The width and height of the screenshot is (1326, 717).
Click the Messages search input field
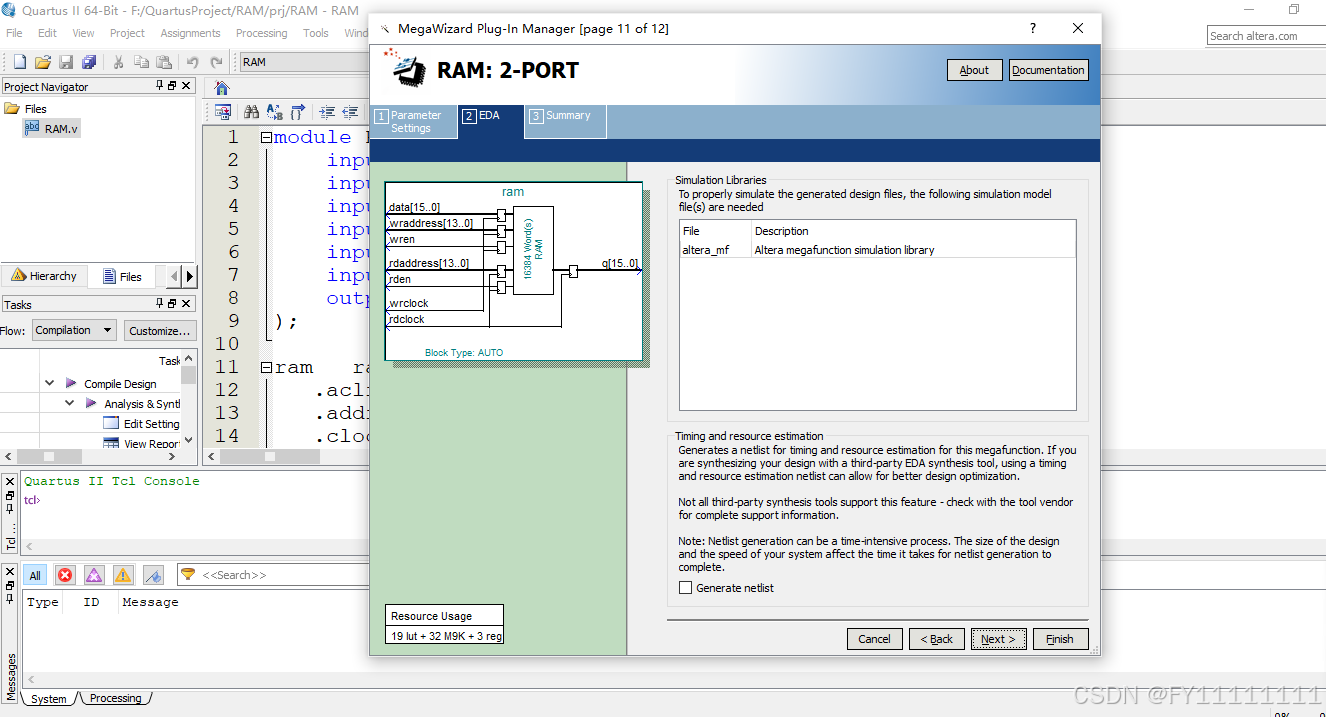[285, 575]
